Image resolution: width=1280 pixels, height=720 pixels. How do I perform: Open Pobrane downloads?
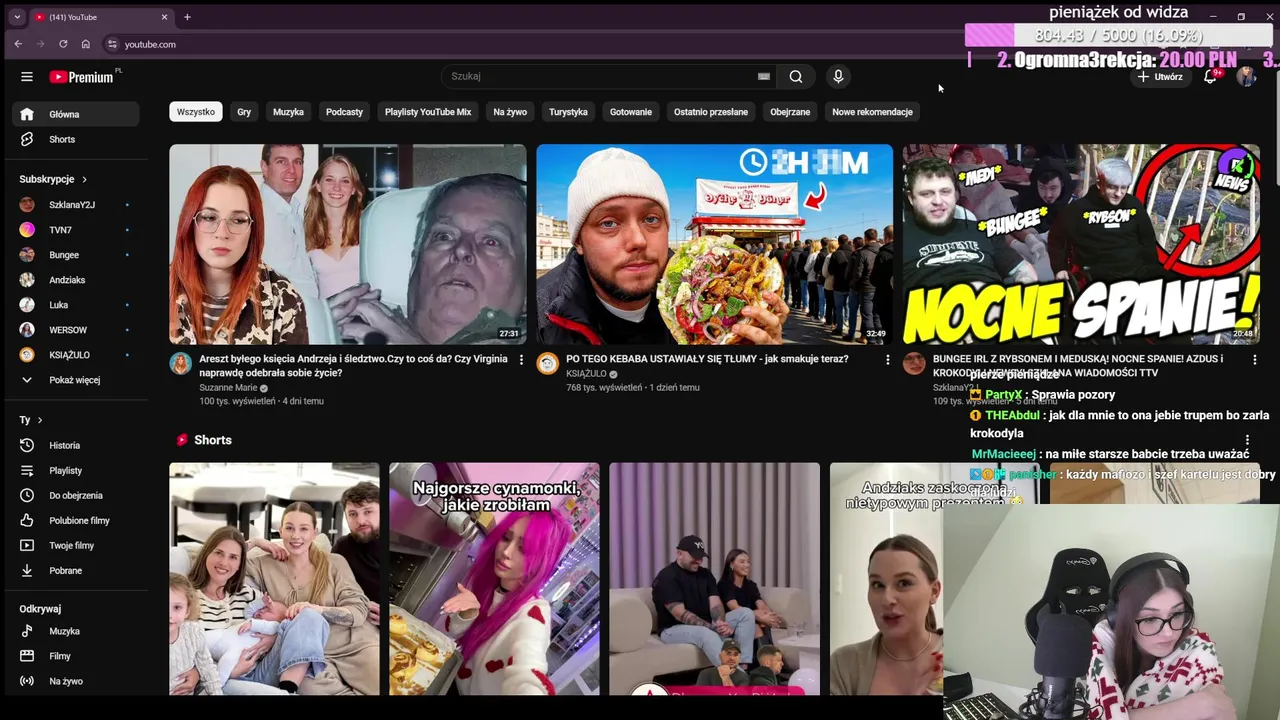pyautogui.click(x=76, y=570)
